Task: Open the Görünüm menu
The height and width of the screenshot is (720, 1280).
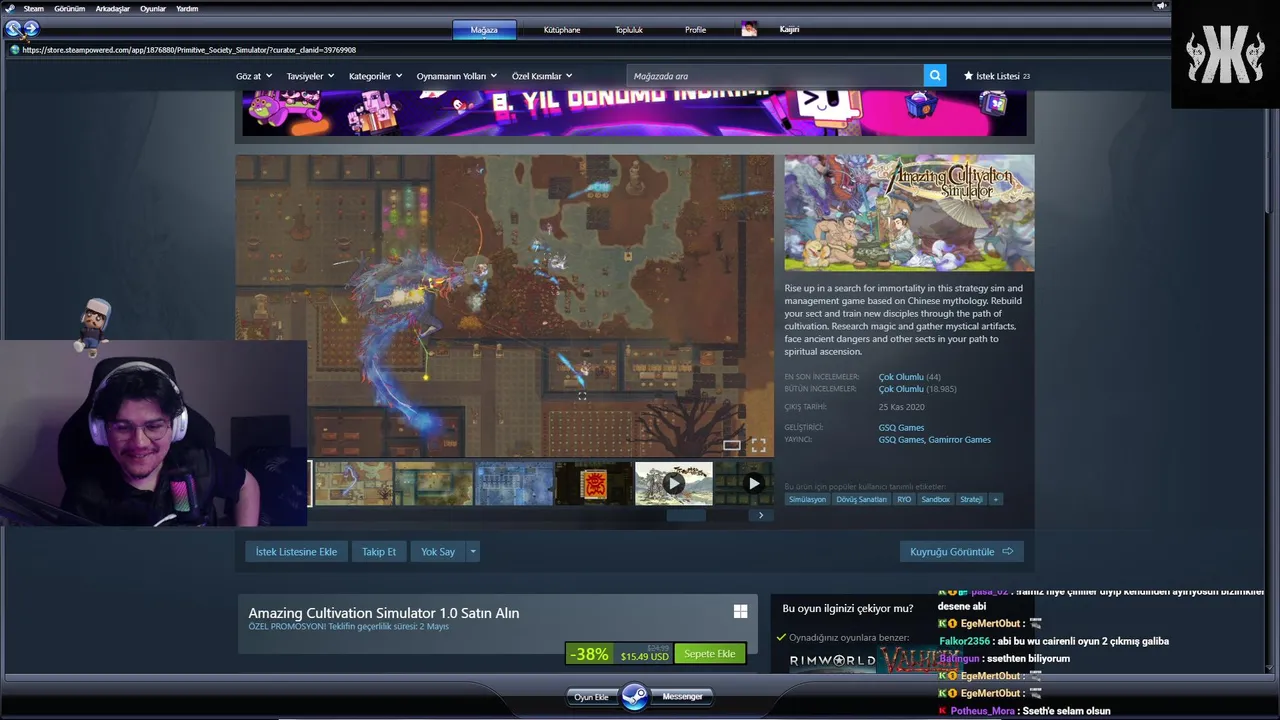Action: click(x=70, y=8)
